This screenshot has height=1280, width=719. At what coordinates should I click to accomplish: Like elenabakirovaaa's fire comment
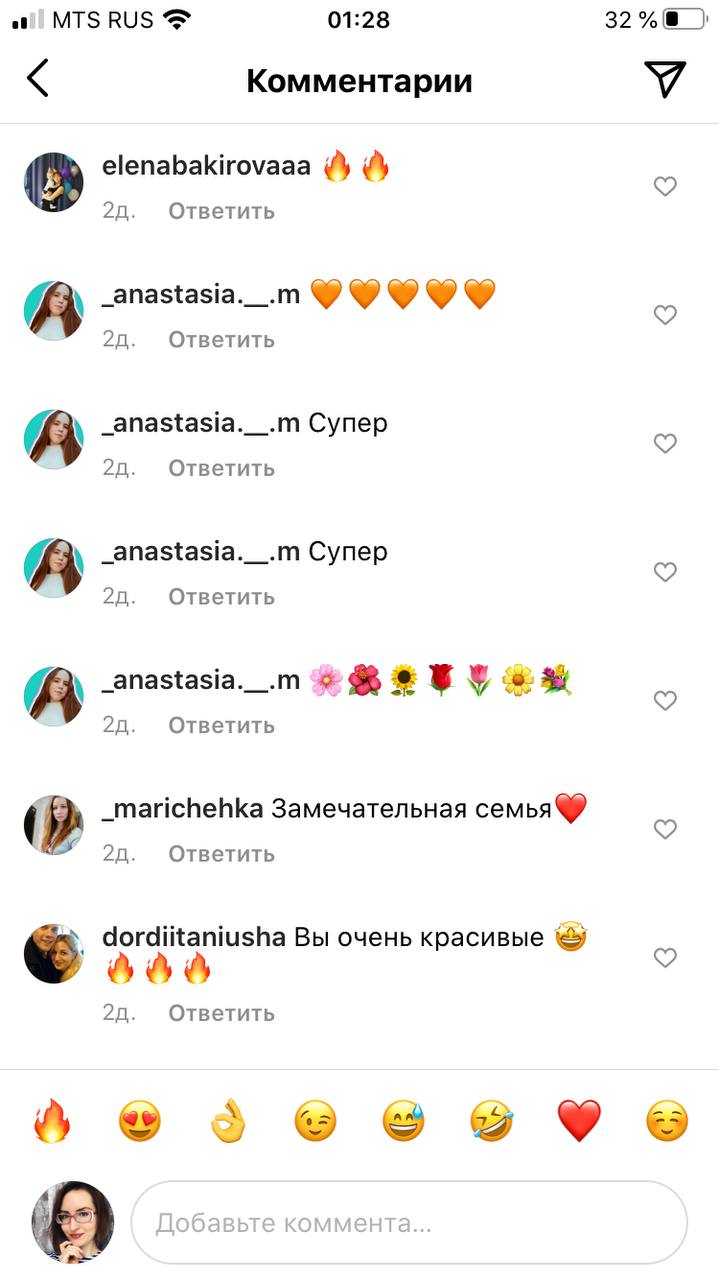coord(665,186)
